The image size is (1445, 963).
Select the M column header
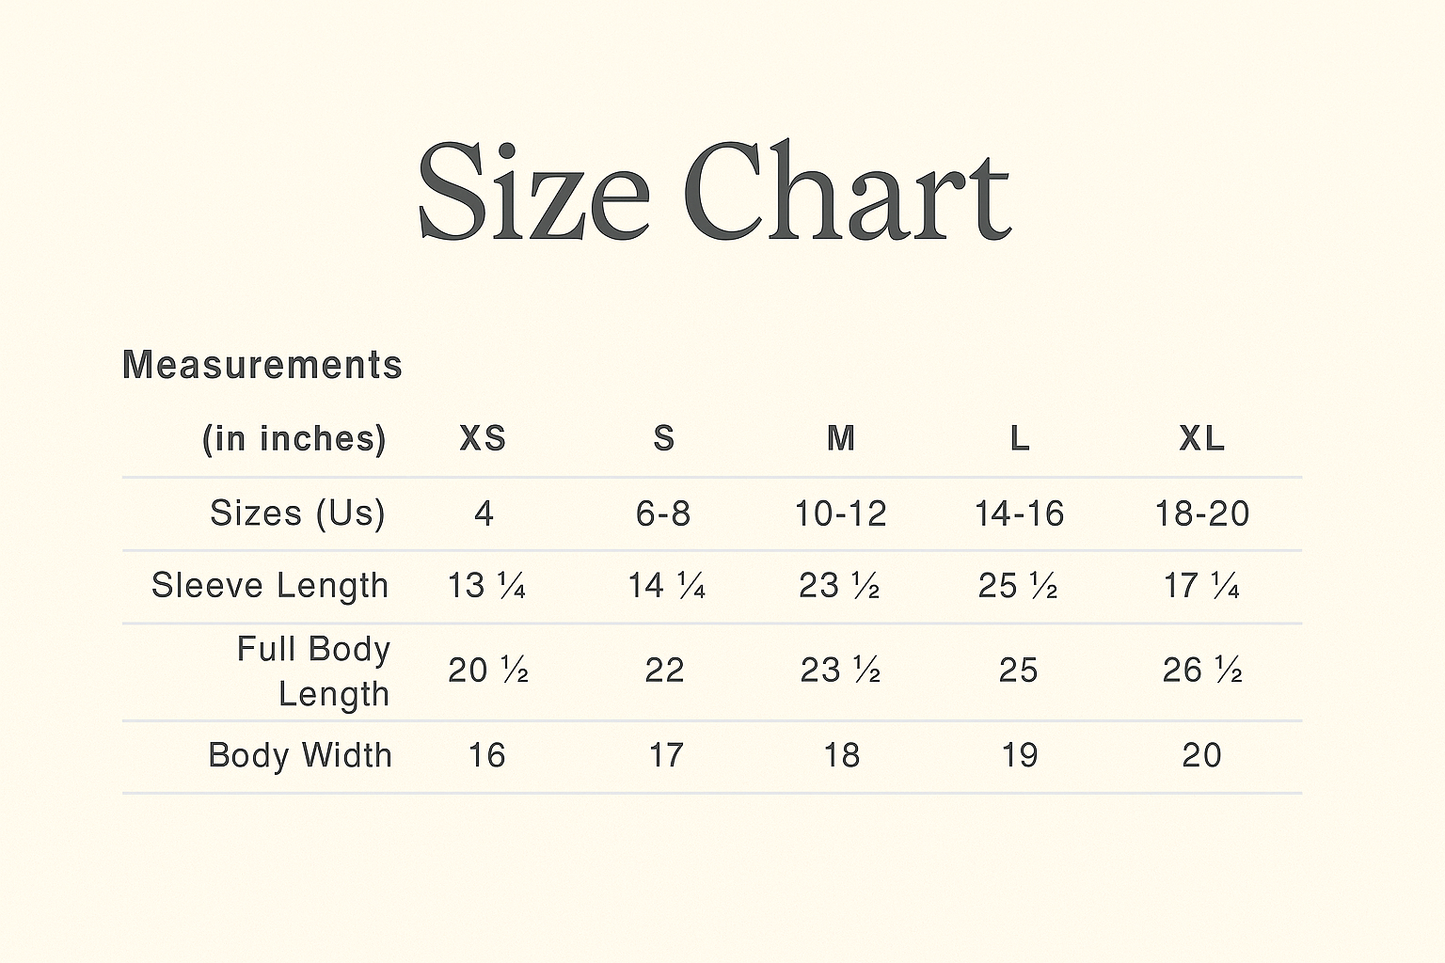tap(841, 438)
